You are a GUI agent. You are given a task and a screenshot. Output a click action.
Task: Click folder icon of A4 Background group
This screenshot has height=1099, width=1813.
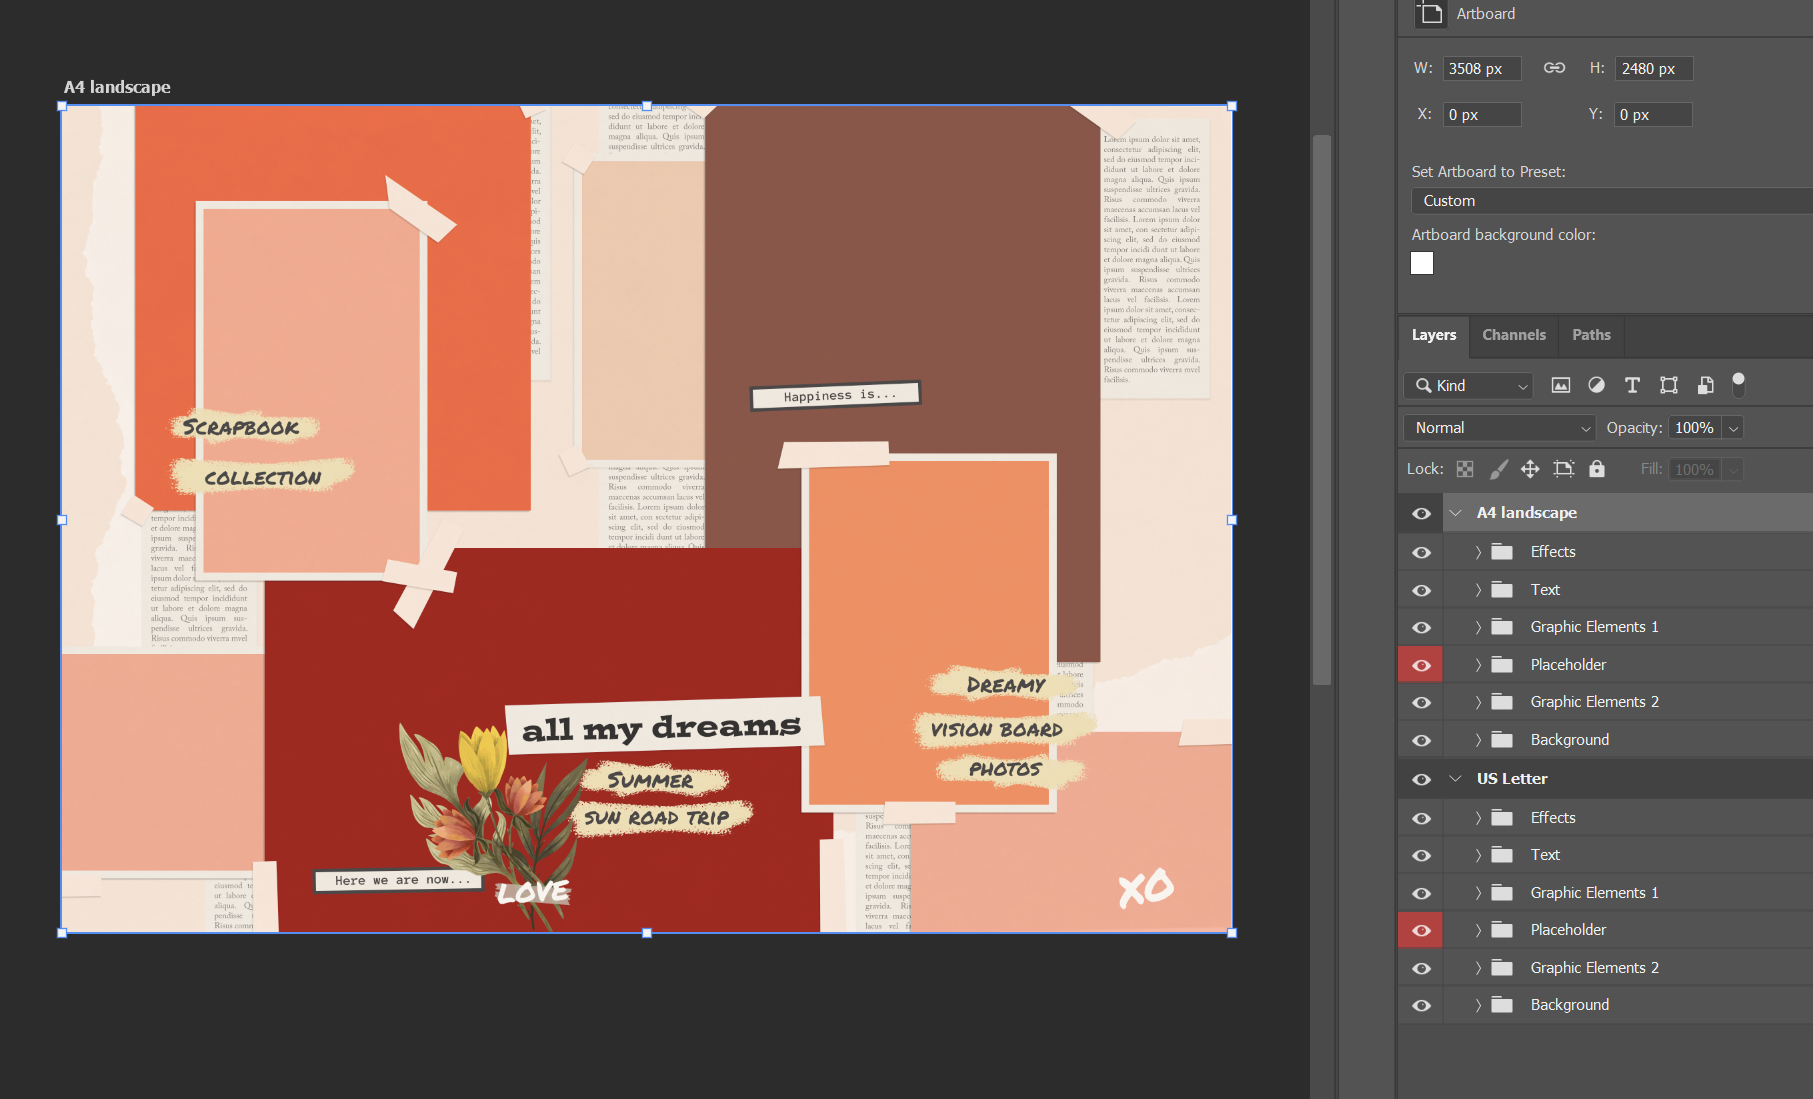tap(1502, 740)
